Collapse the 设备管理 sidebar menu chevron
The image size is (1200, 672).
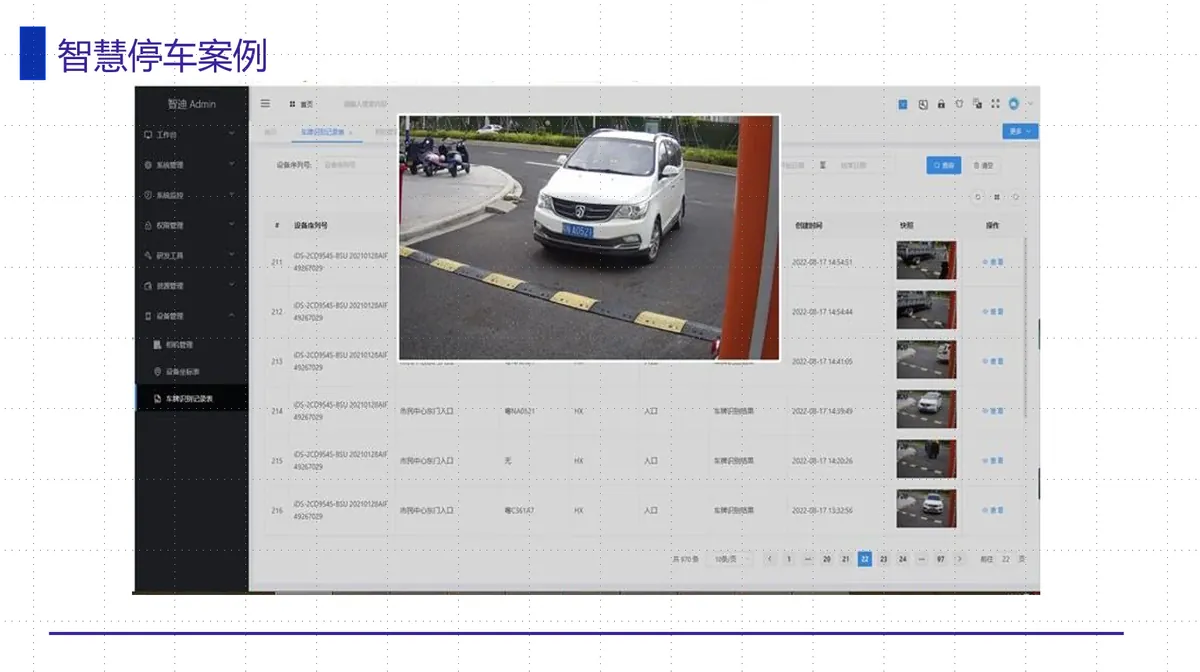click(x=231, y=315)
